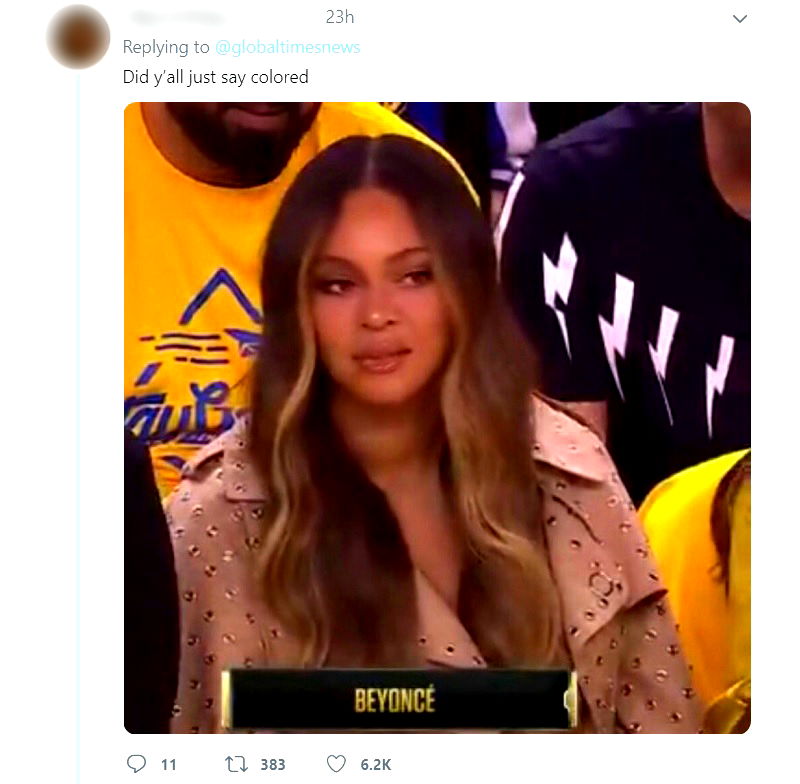This screenshot has height=784, width=800.
Task: Click the reply speech bubble icon
Action: 137,764
